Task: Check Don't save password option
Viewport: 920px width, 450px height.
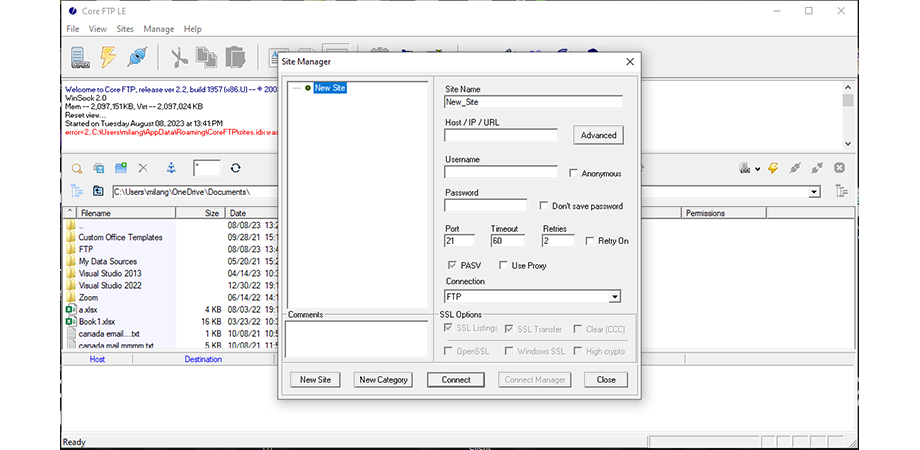Action: [x=544, y=206]
